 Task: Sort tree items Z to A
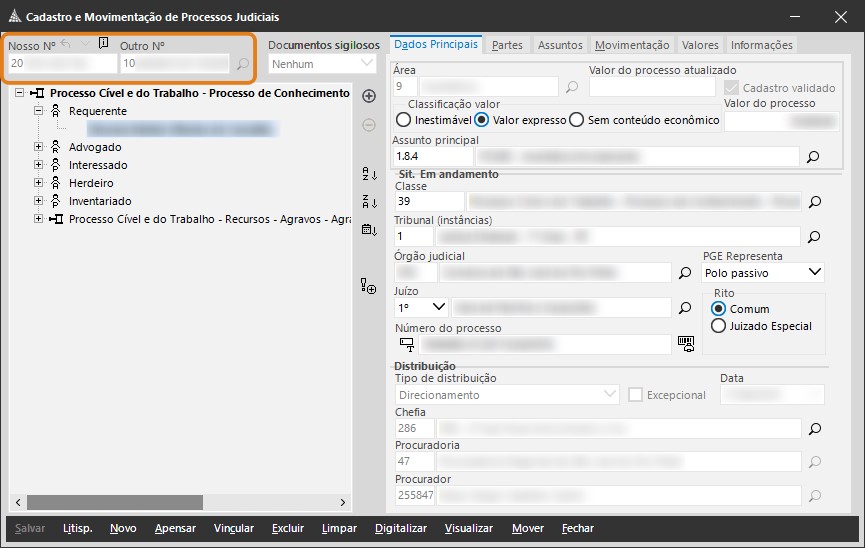click(368, 201)
